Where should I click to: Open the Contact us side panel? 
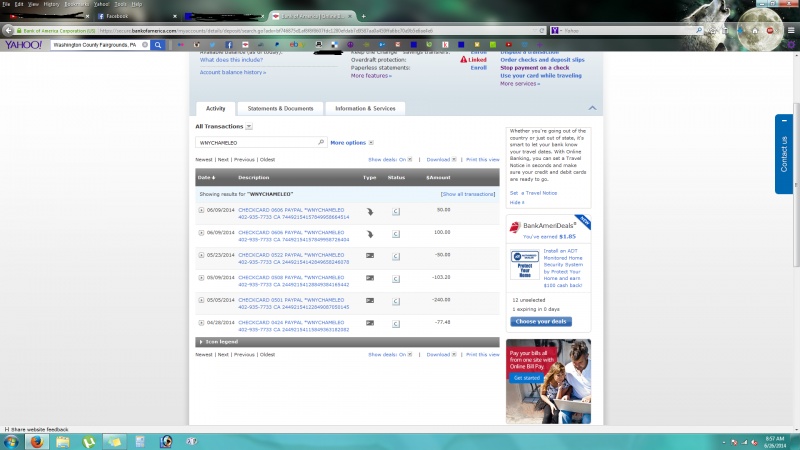pyautogui.click(x=784, y=154)
